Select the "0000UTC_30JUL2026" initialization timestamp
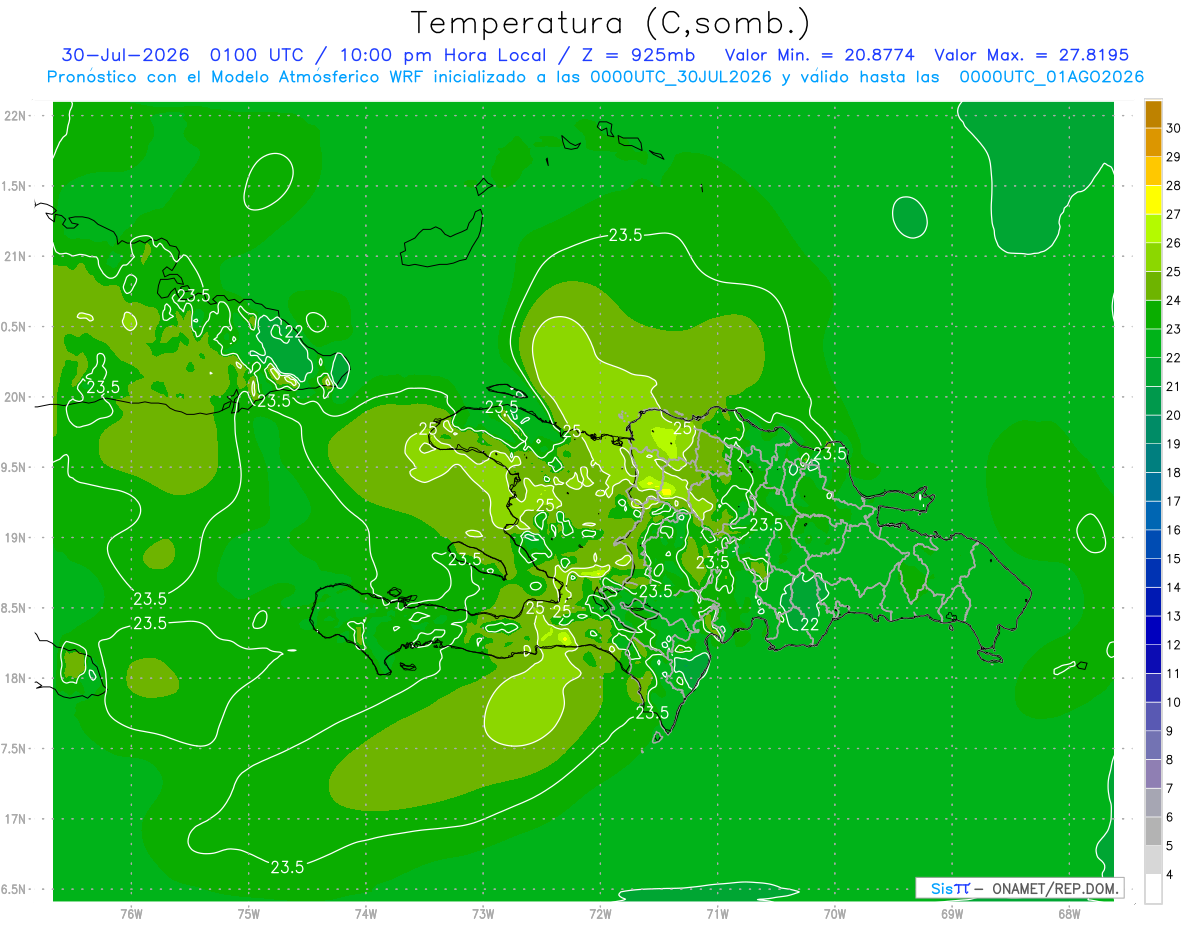1200x927 pixels. [x=681, y=77]
